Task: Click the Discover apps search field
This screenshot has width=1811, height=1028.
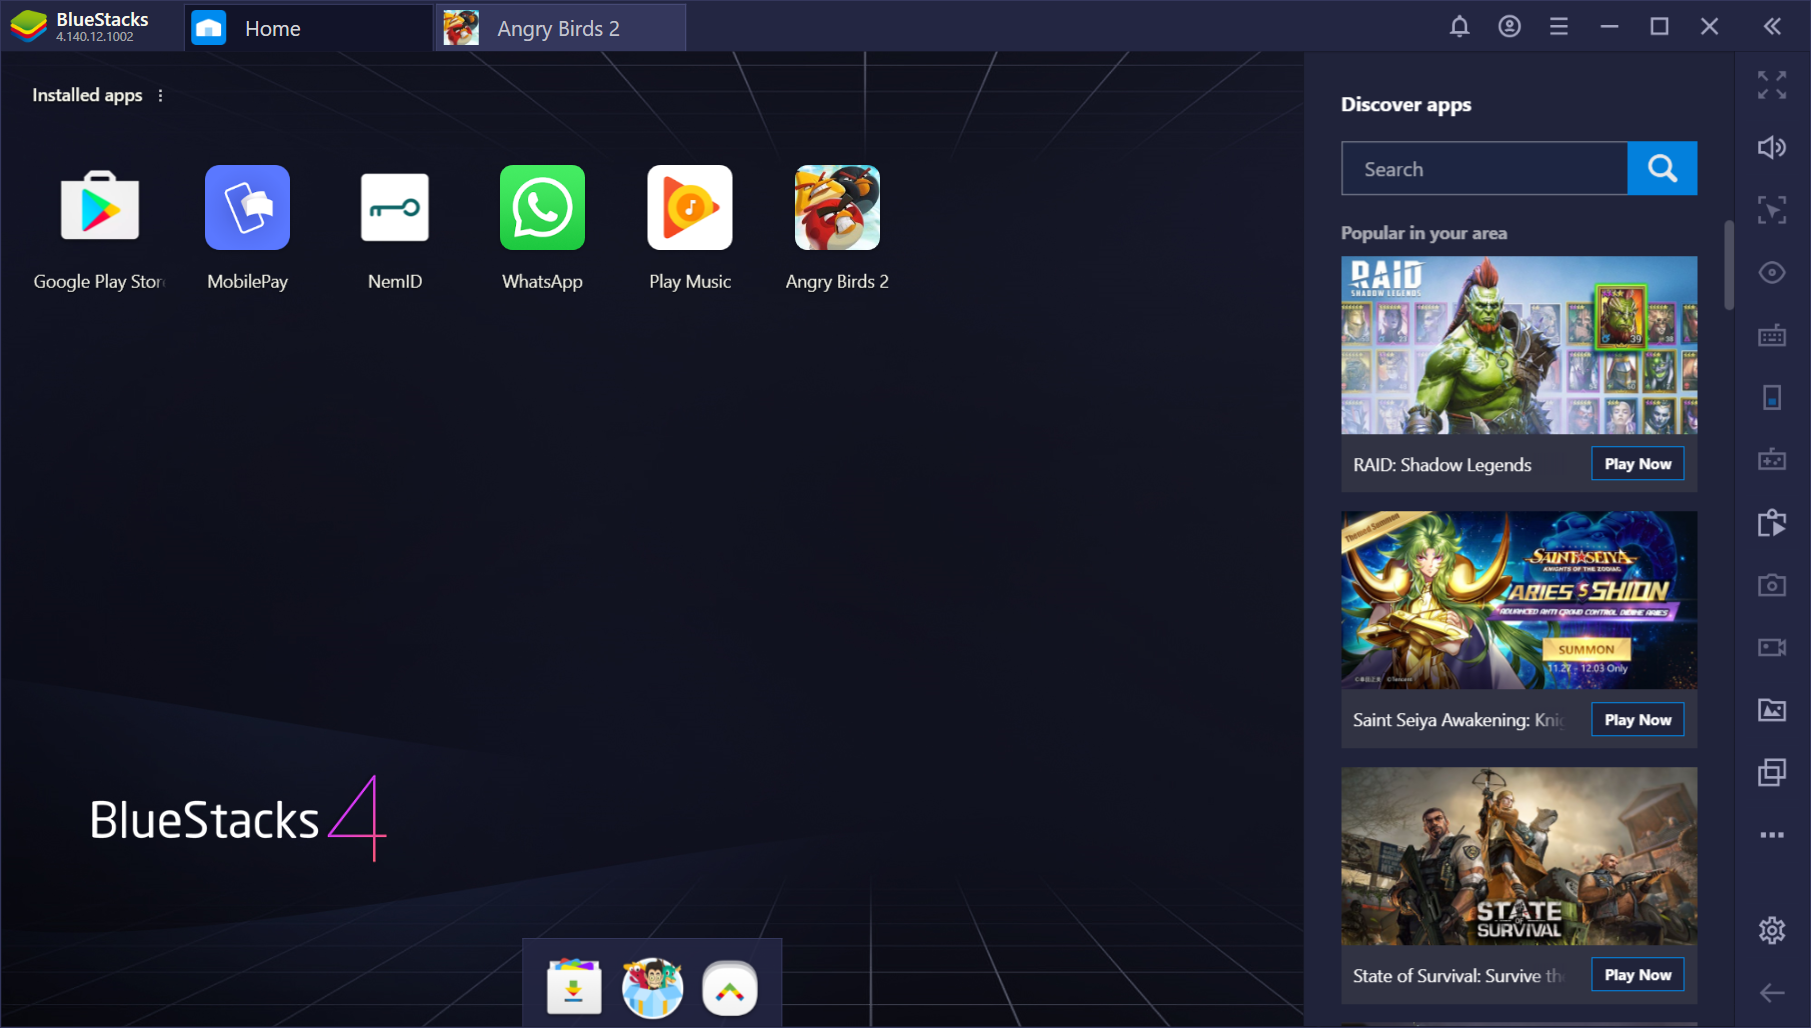Action: 1484,169
